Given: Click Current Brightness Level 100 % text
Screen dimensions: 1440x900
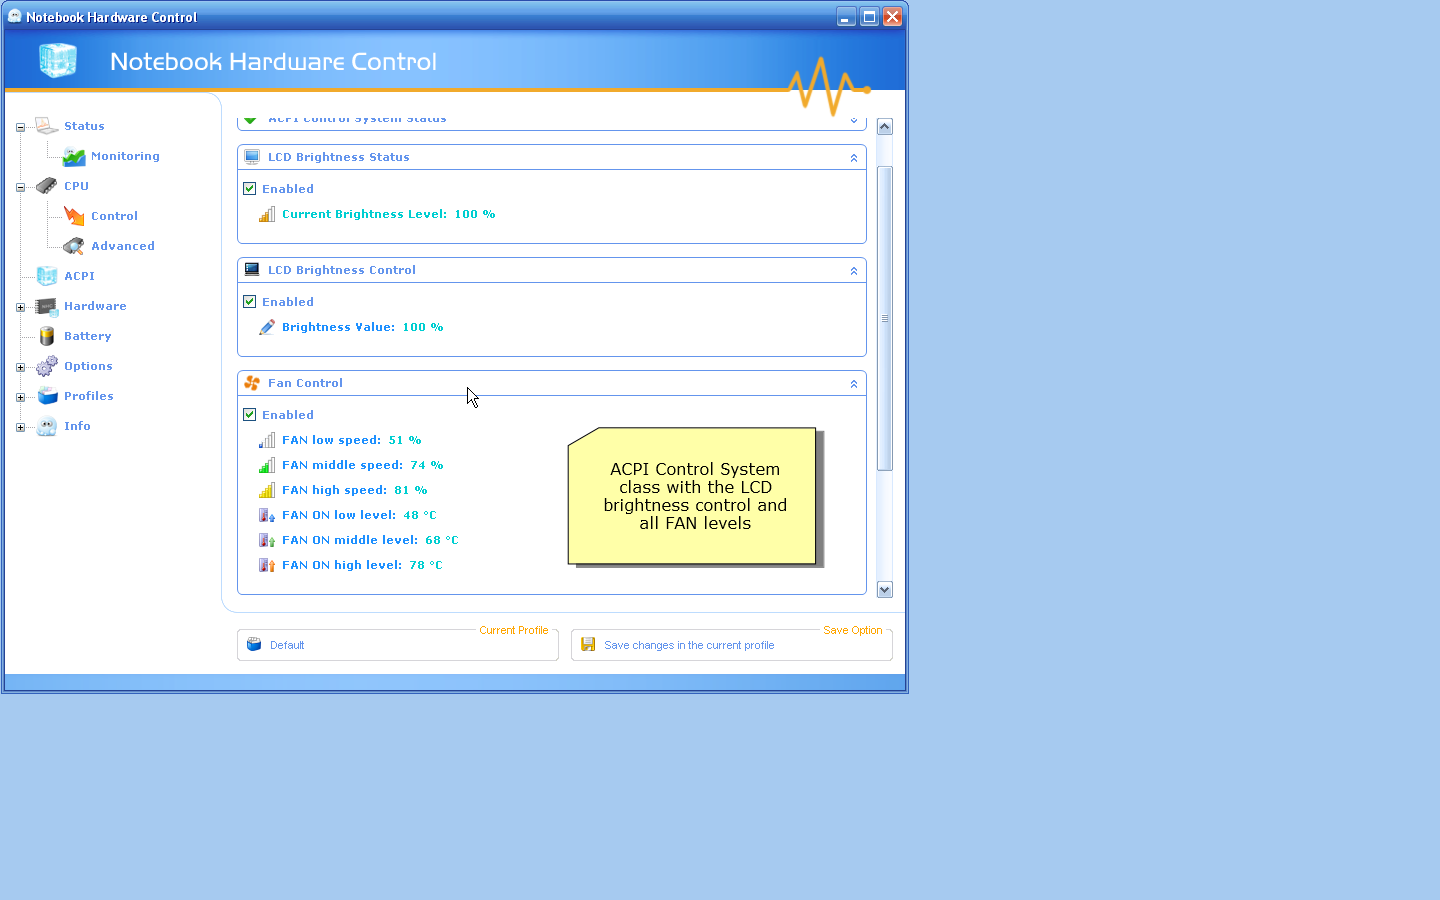Looking at the screenshot, I should point(389,214).
